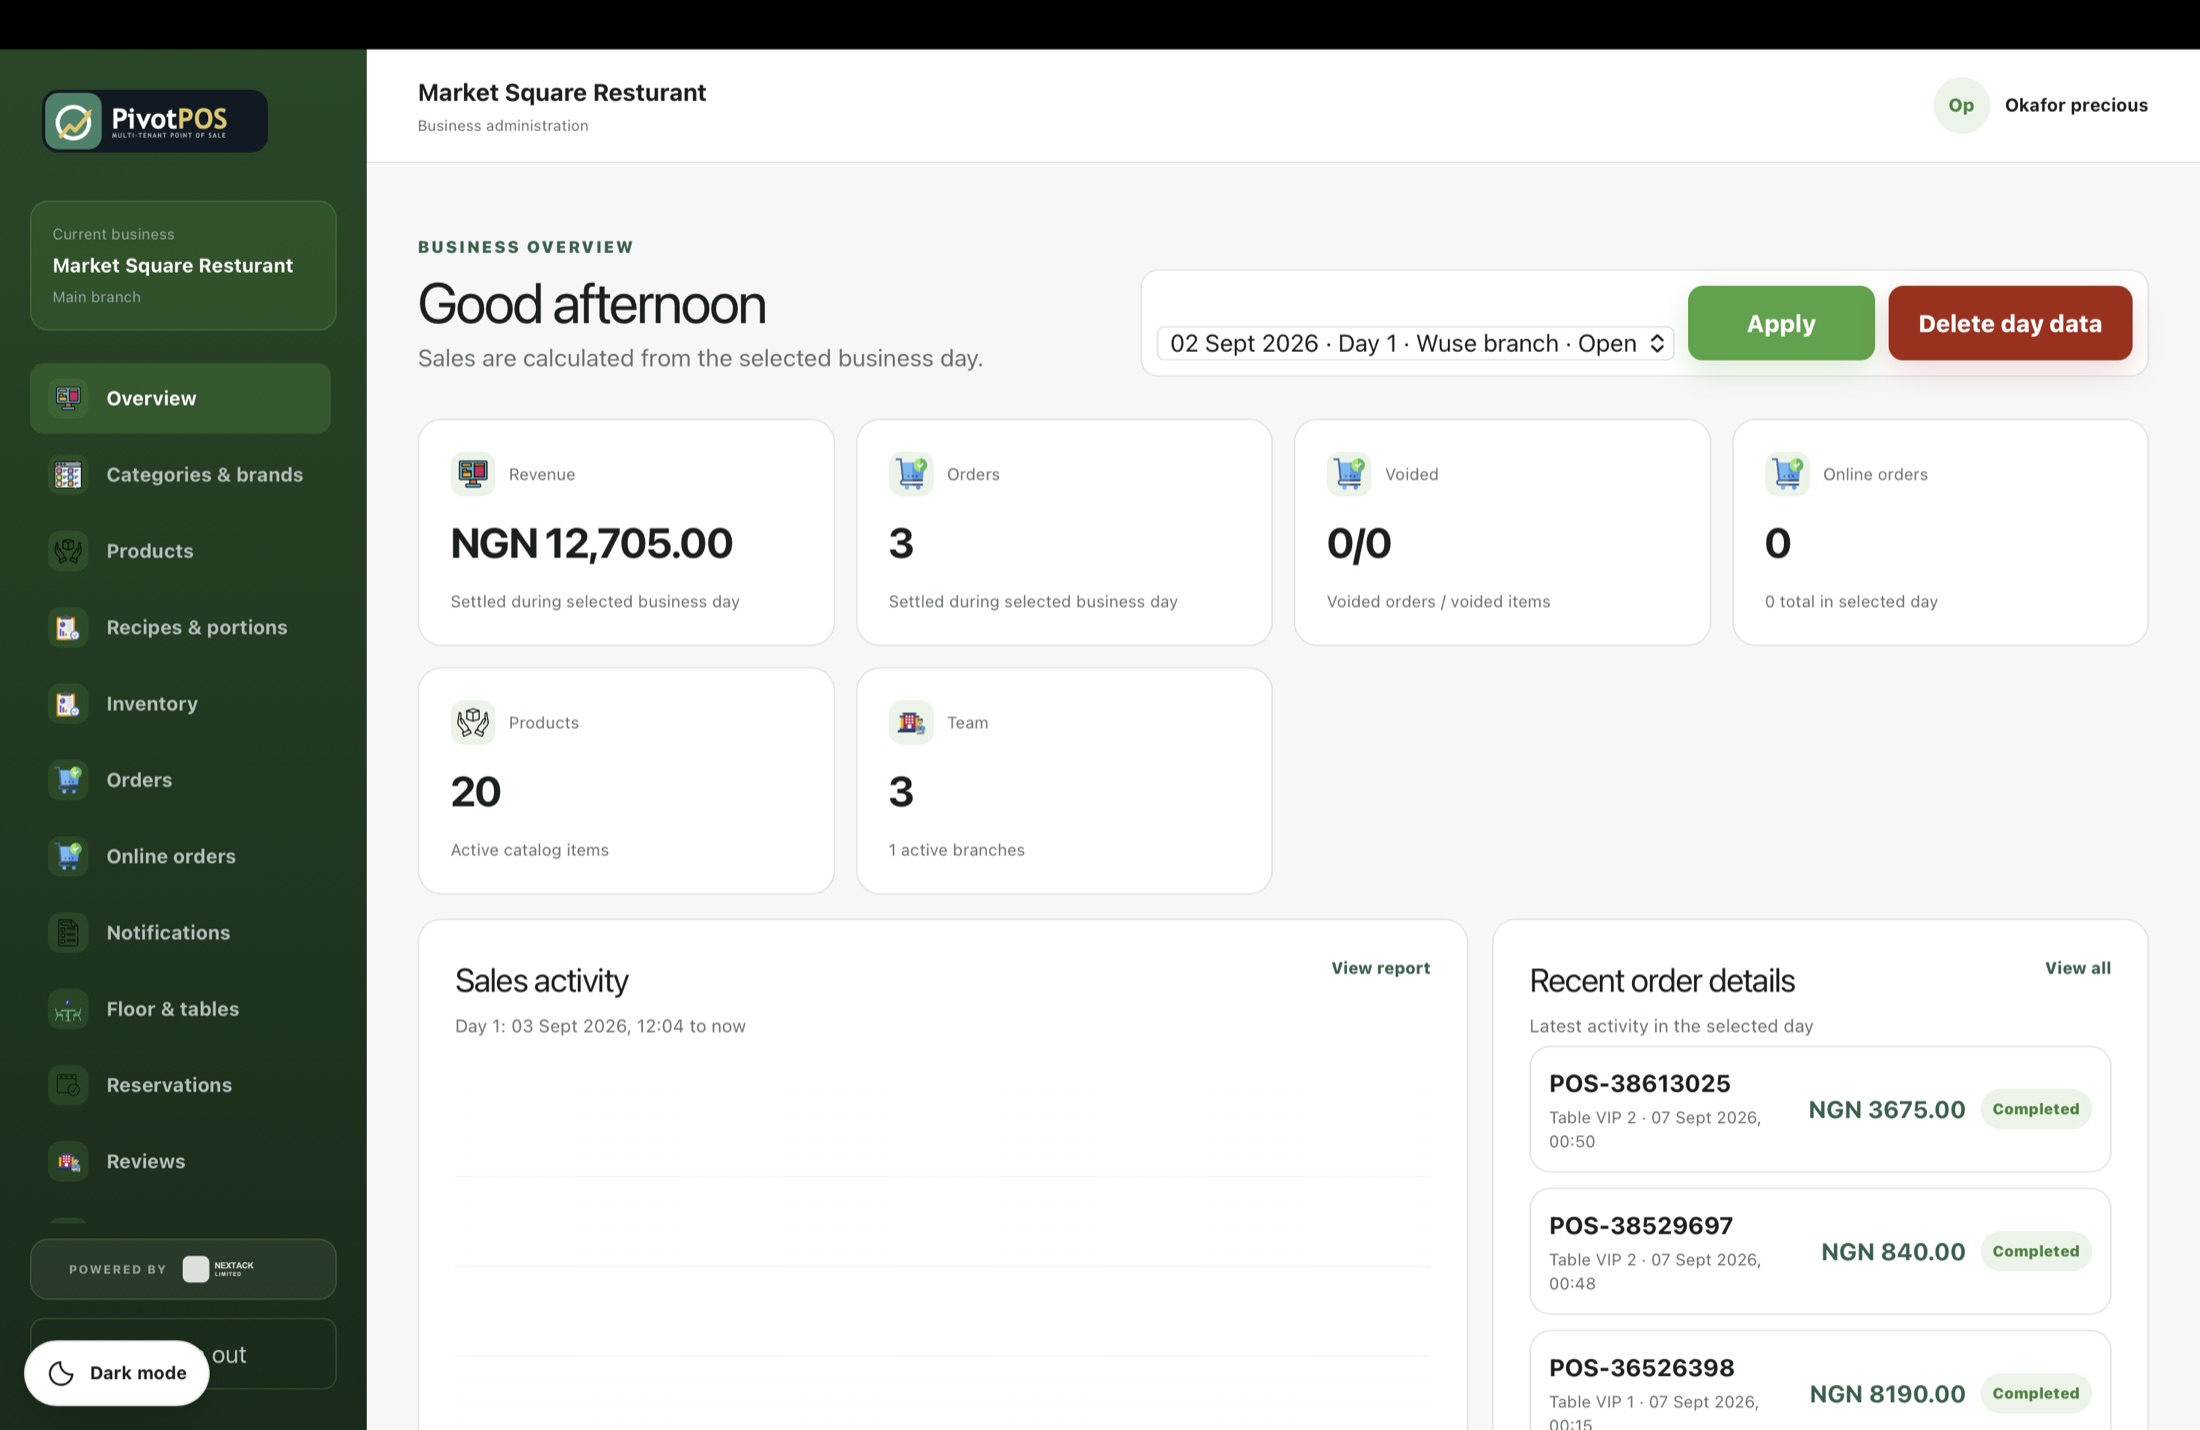Click the NGN 8190.00 order amount

[x=1887, y=1393]
